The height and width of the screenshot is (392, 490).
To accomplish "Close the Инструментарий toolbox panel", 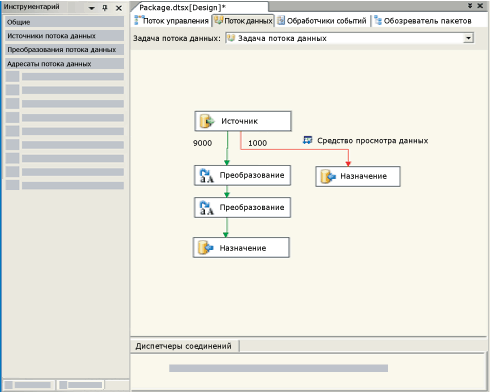I will 119,8.
